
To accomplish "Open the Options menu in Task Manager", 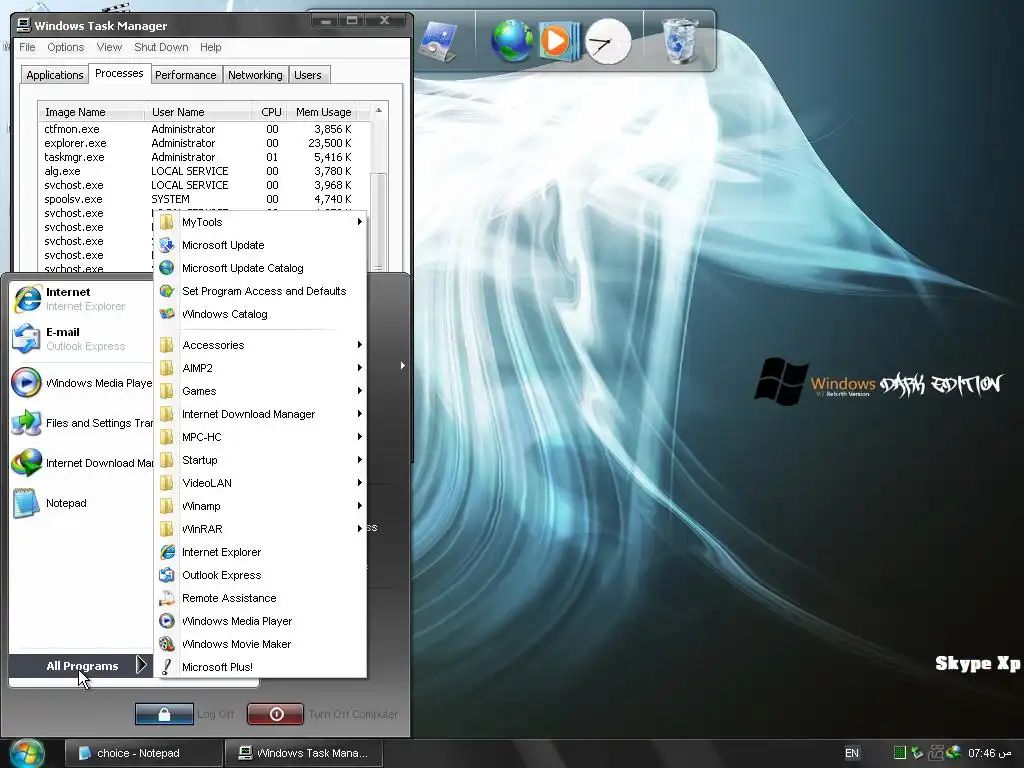I will pos(65,47).
